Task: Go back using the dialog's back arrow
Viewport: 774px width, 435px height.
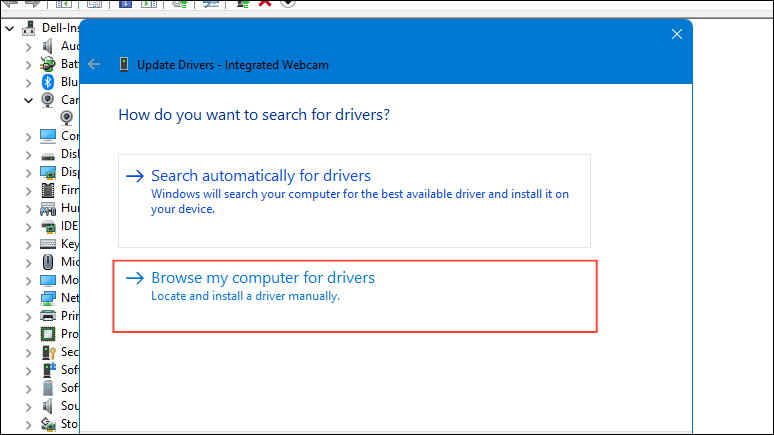Action: coord(95,64)
